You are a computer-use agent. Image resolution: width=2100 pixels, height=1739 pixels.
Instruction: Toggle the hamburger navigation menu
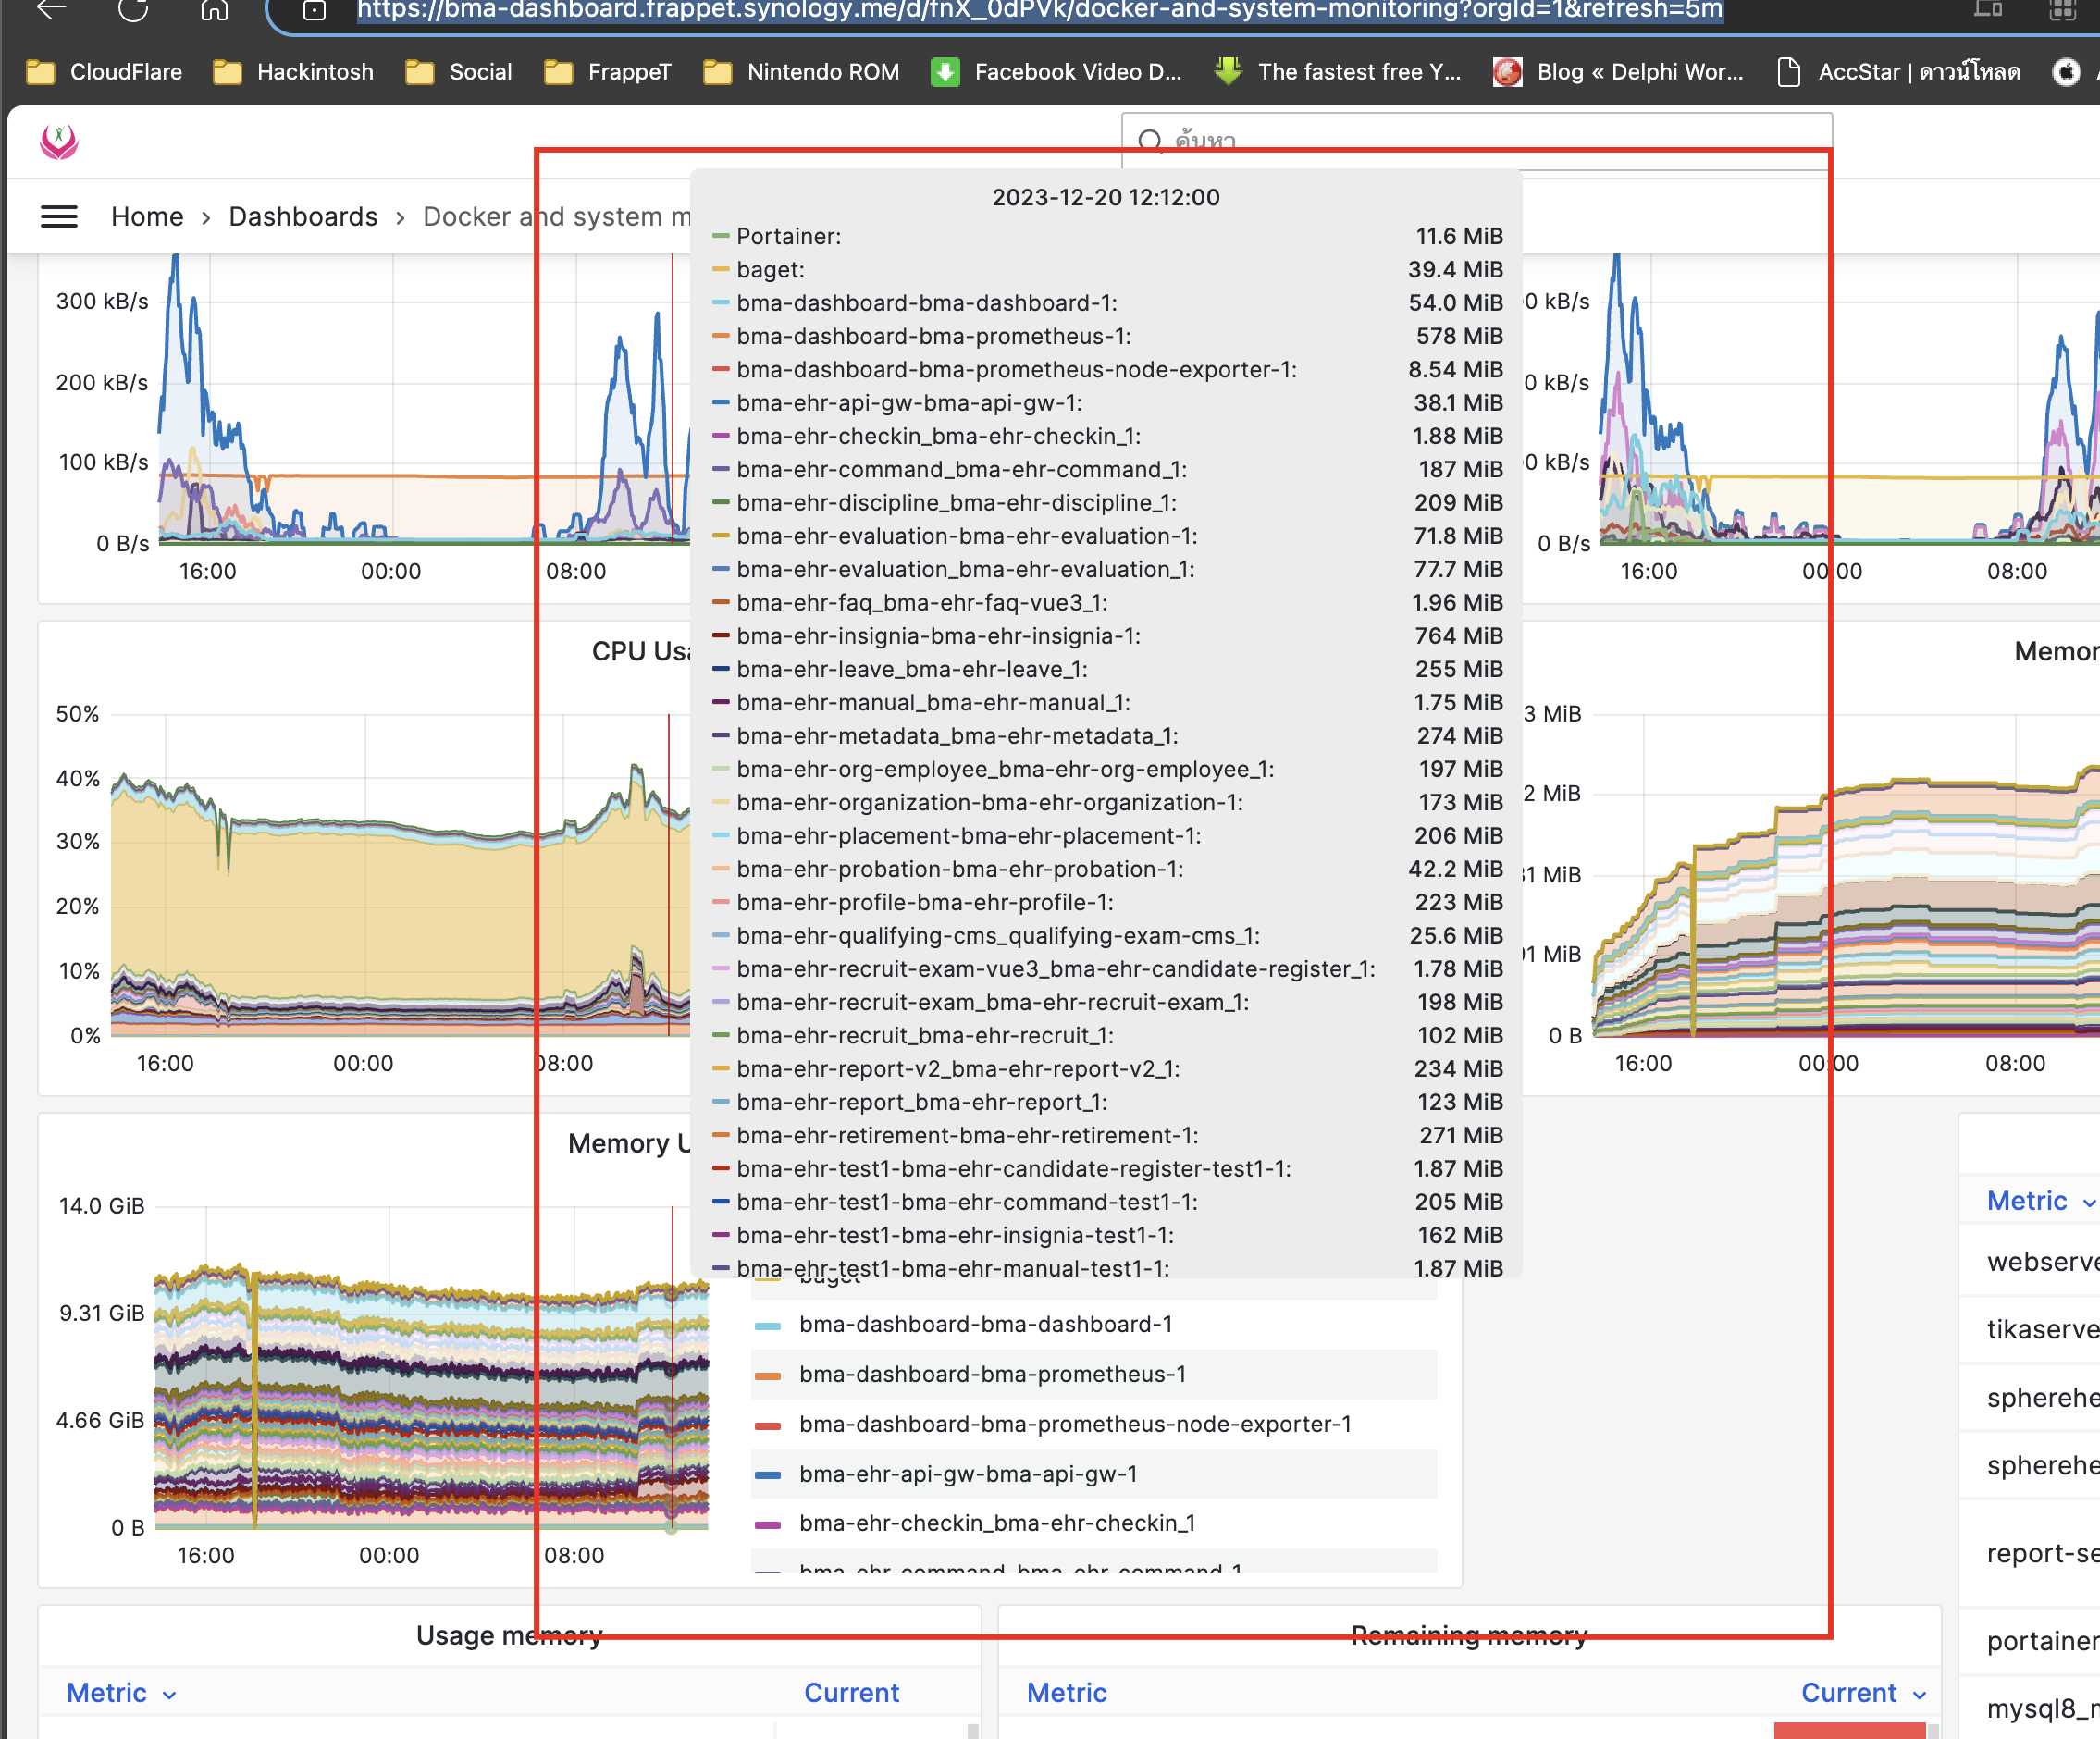[59, 217]
